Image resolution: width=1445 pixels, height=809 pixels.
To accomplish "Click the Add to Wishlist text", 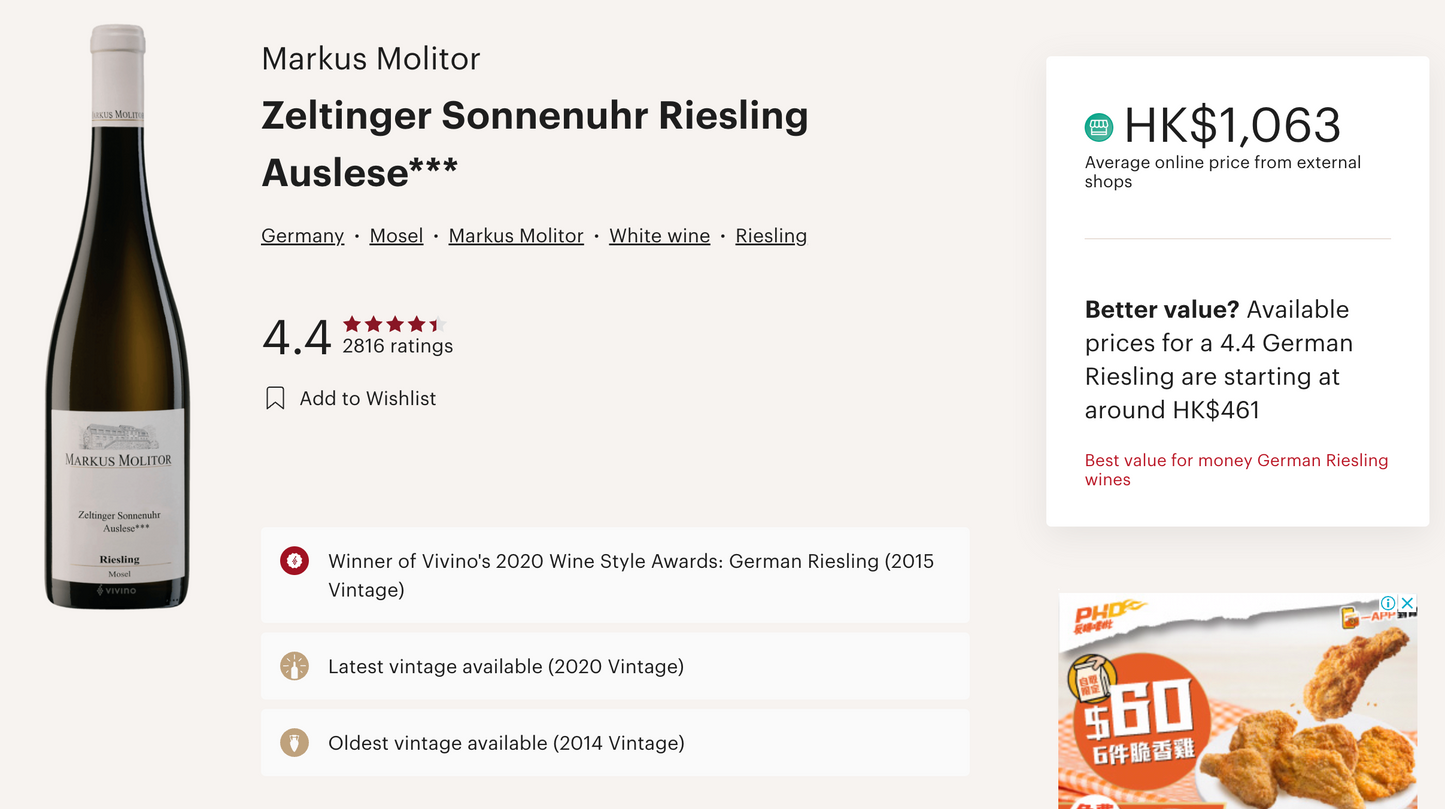I will (x=368, y=398).
